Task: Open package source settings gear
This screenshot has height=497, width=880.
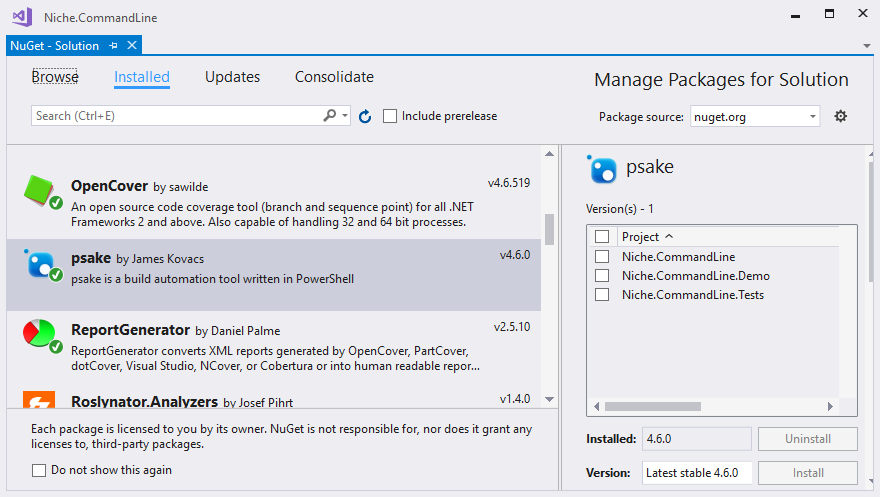Action: (840, 116)
